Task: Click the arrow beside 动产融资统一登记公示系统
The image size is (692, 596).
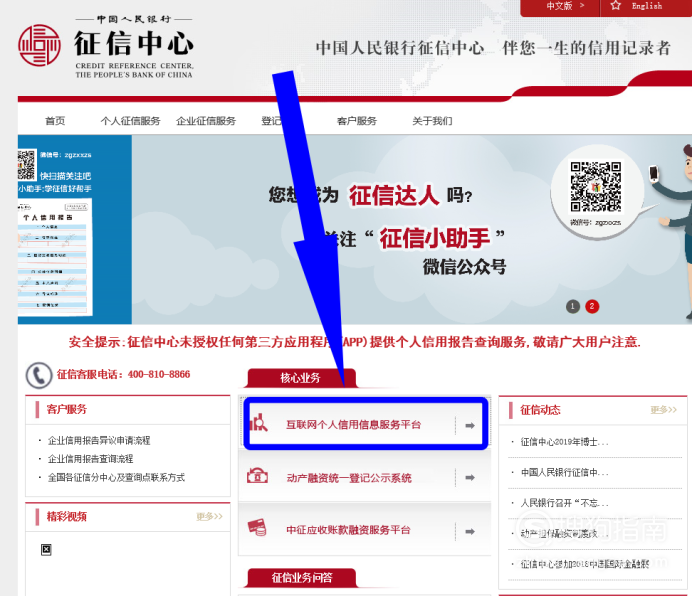Action: click(x=470, y=478)
